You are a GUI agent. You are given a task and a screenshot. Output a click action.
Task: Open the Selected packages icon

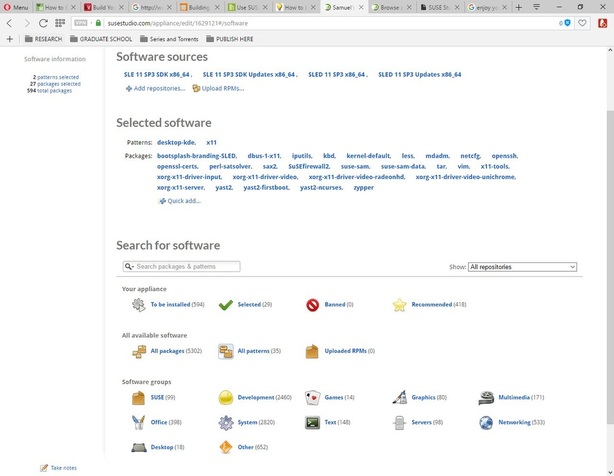pyautogui.click(x=226, y=305)
